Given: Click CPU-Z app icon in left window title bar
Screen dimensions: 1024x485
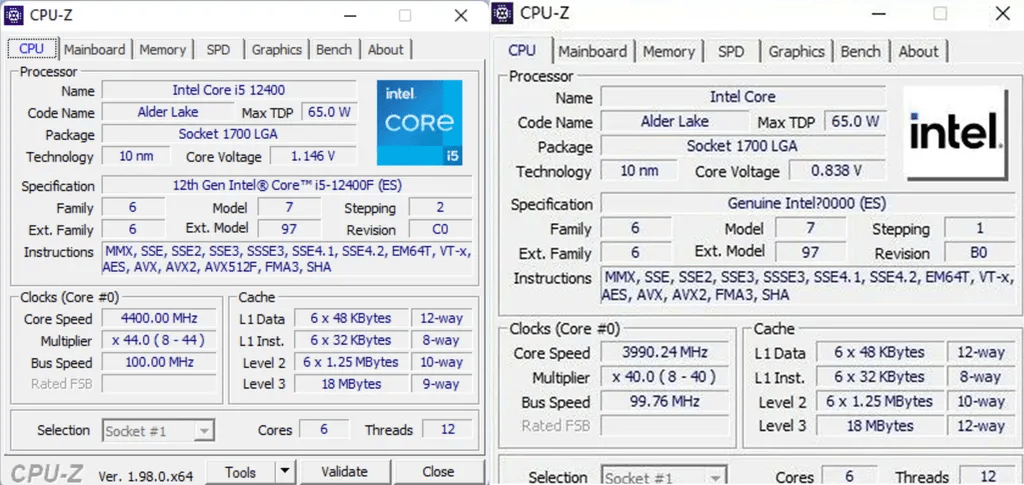Looking at the screenshot, I should [15, 15].
